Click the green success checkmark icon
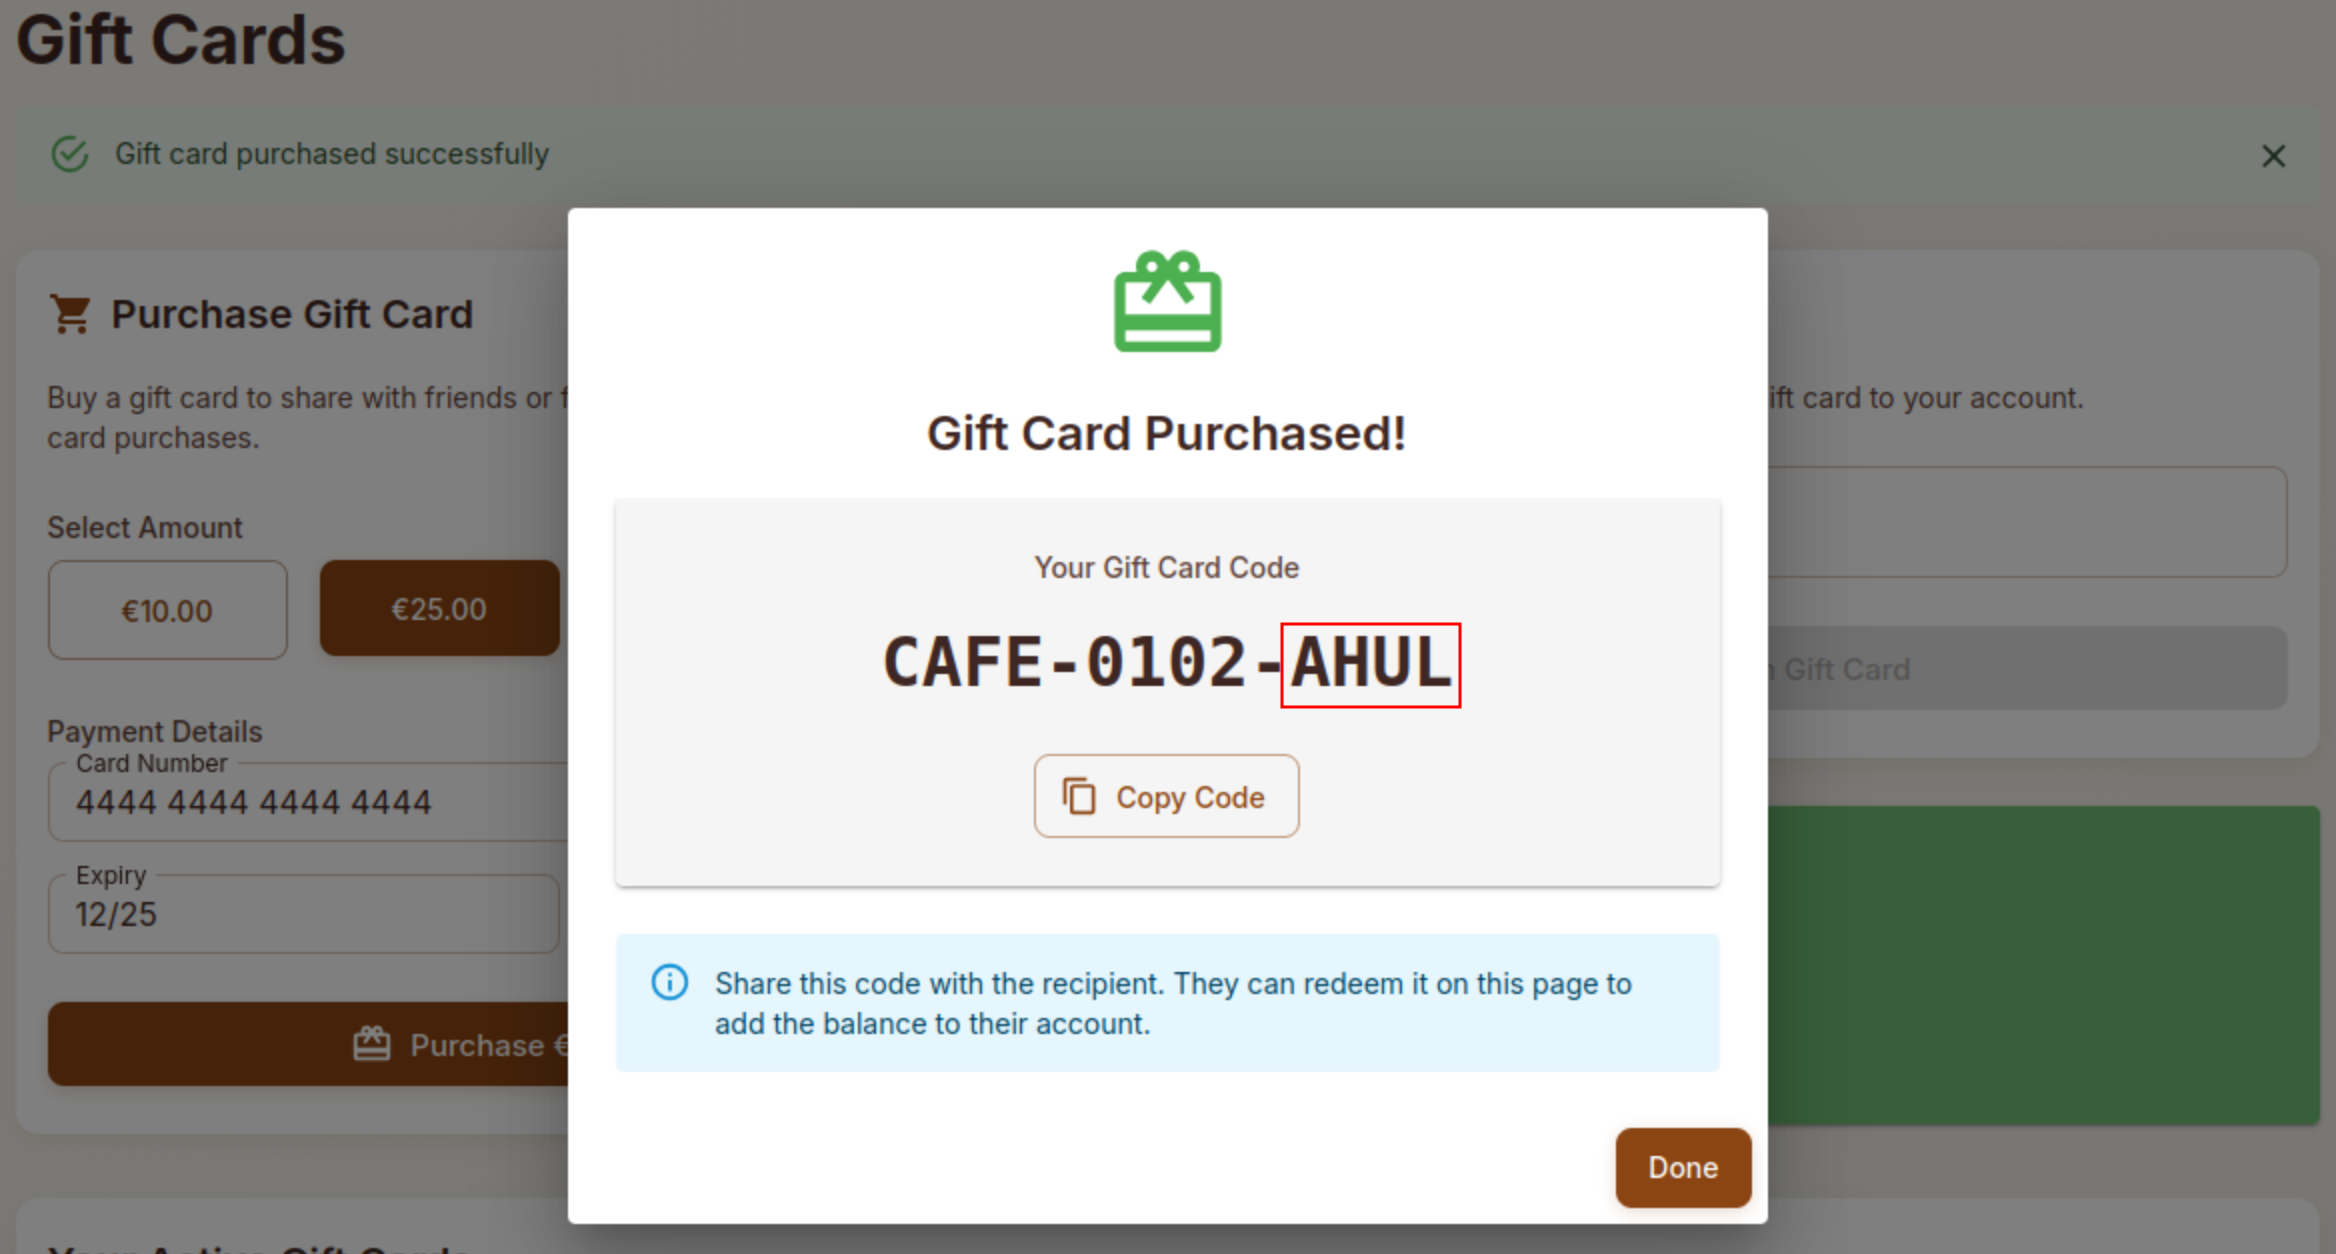2336x1254 pixels. (70, 154)
